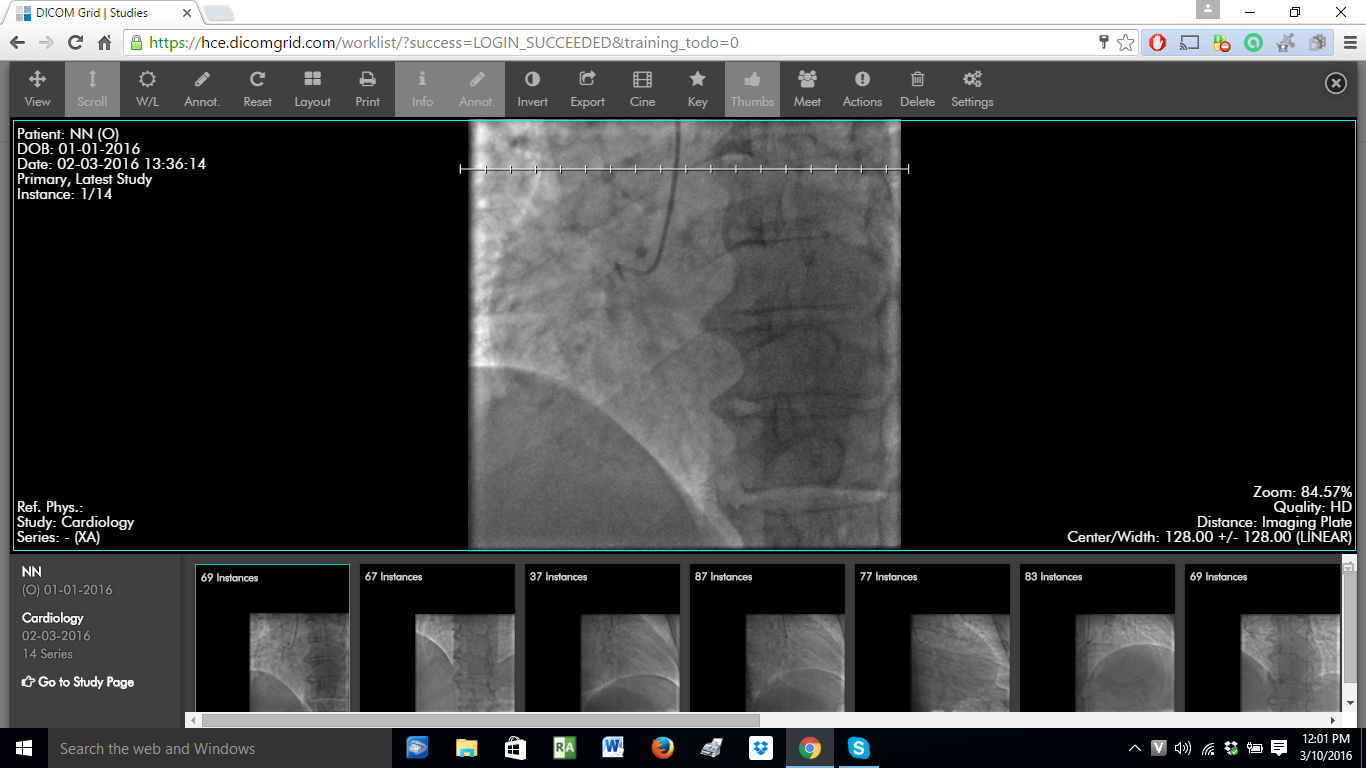Open Skype from the taskbar
This screenshot has width=1366, height=768.
tap(858, 748)
